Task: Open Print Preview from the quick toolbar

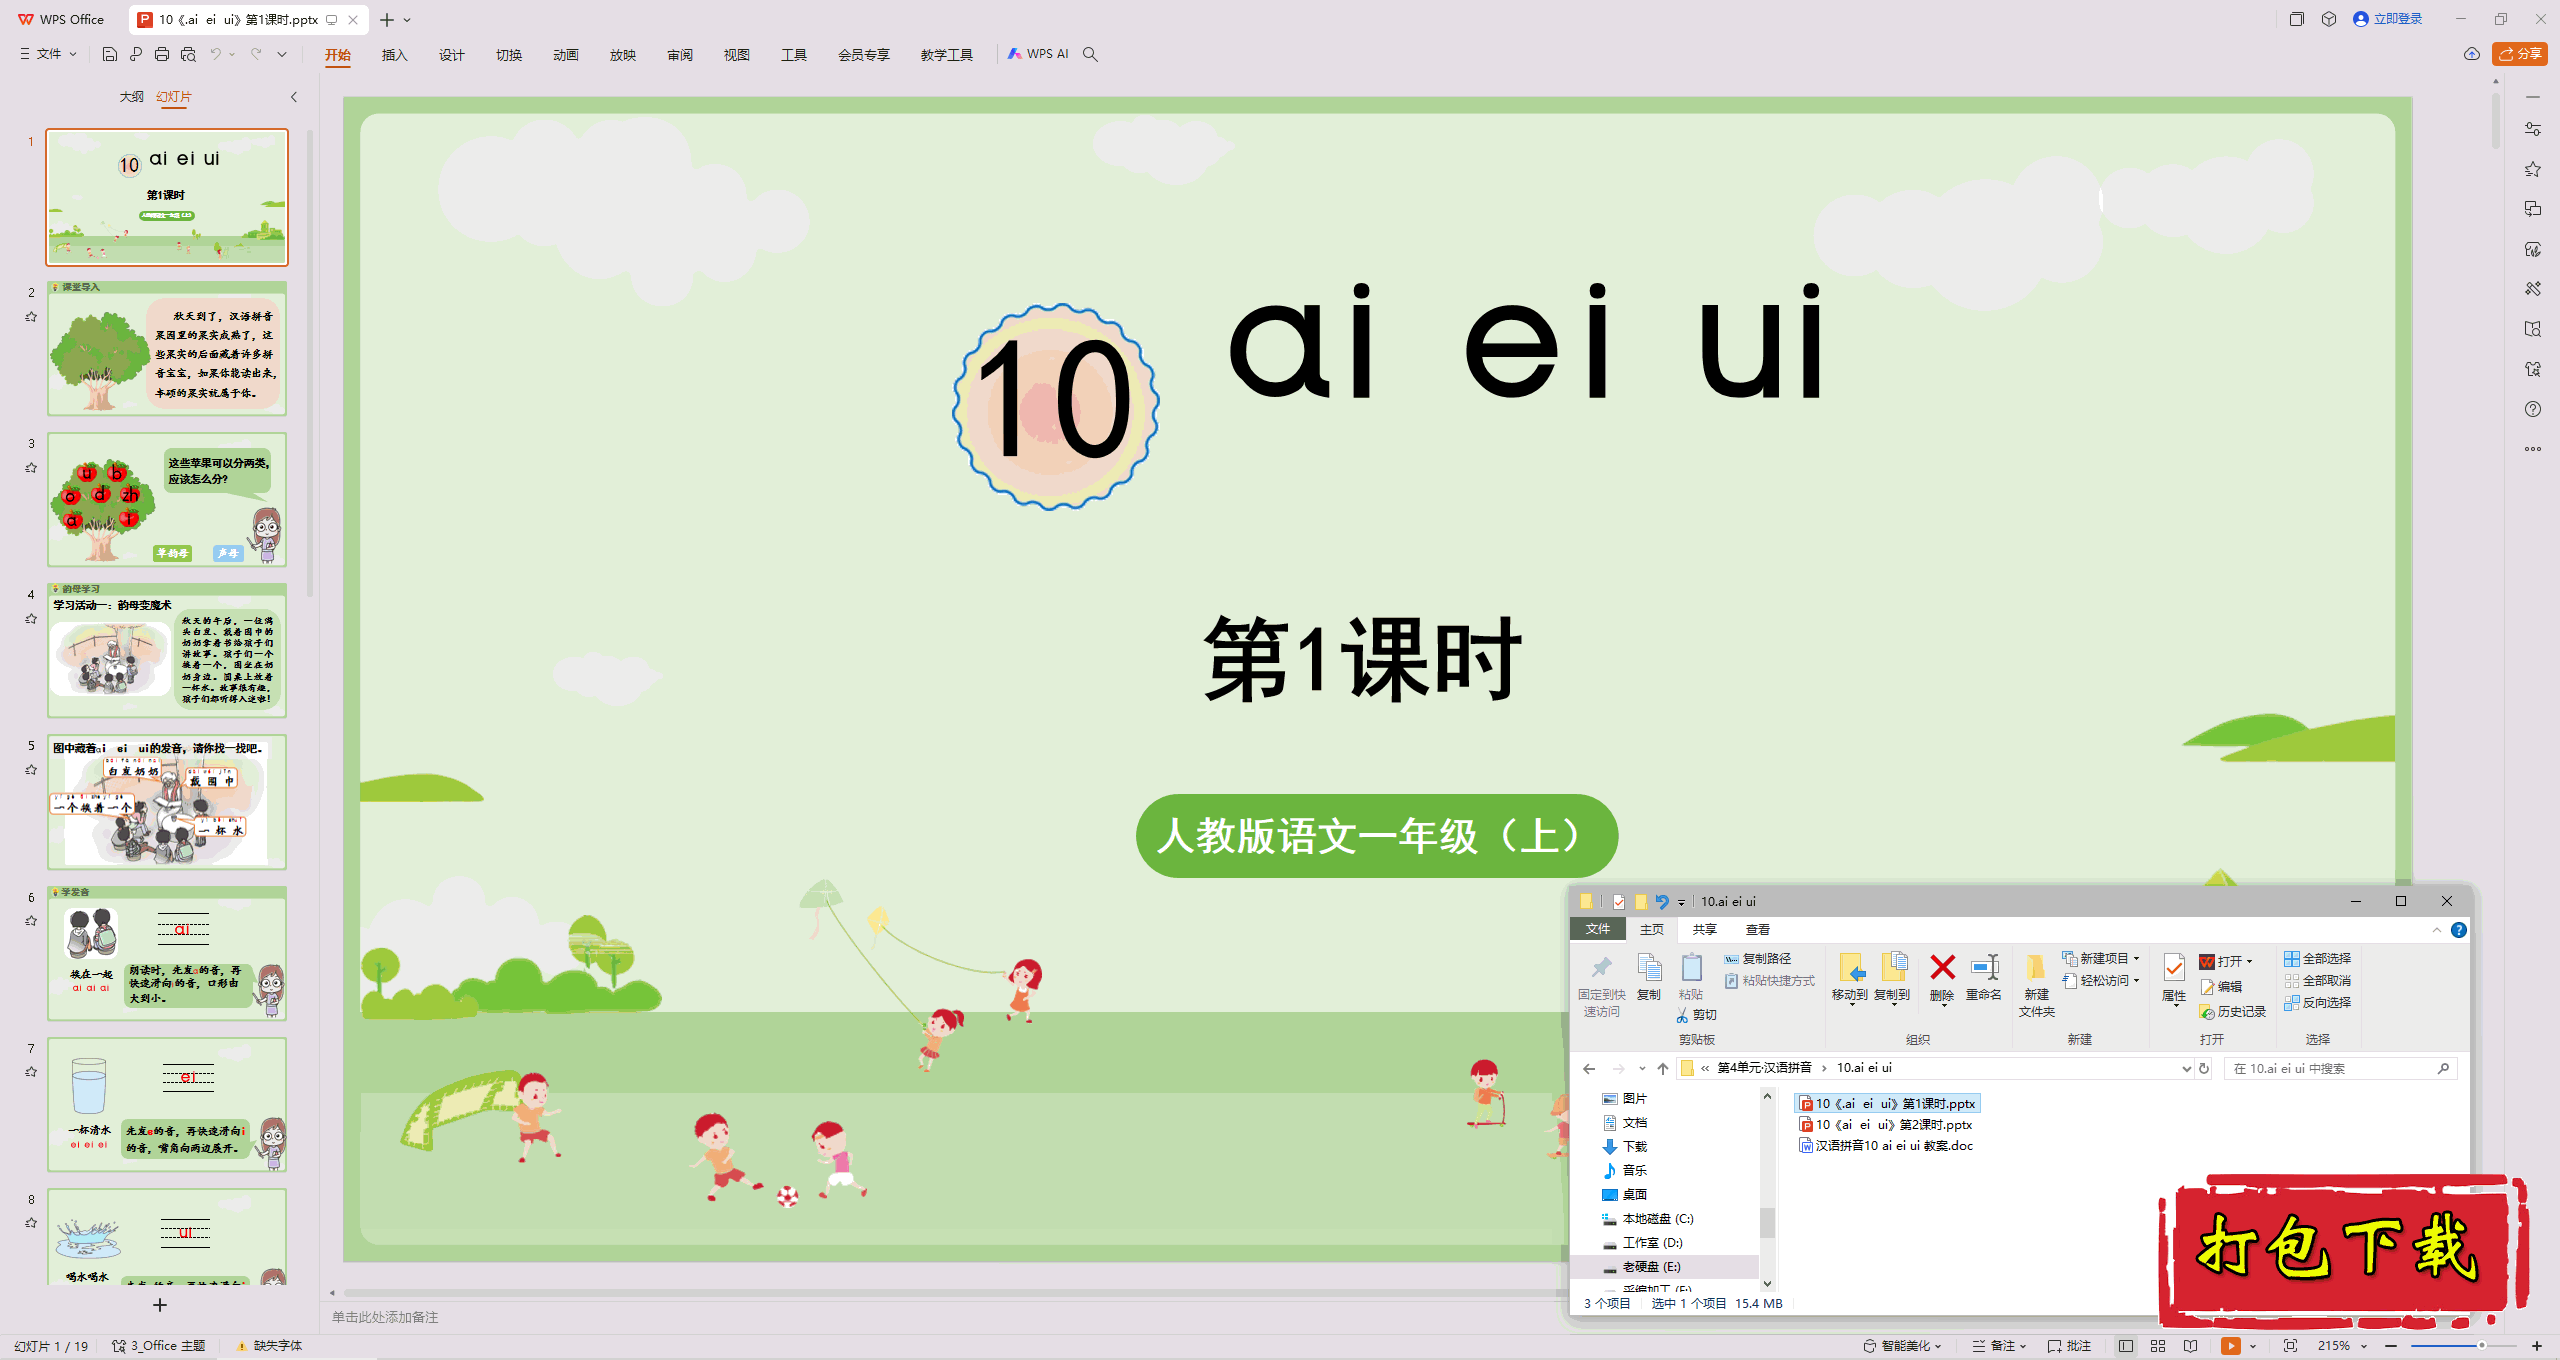Action: coord(188,54)
